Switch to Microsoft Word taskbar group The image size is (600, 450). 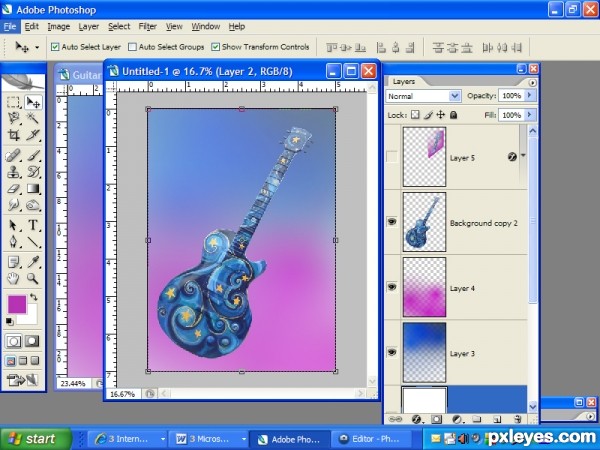(x=209, y=439)
